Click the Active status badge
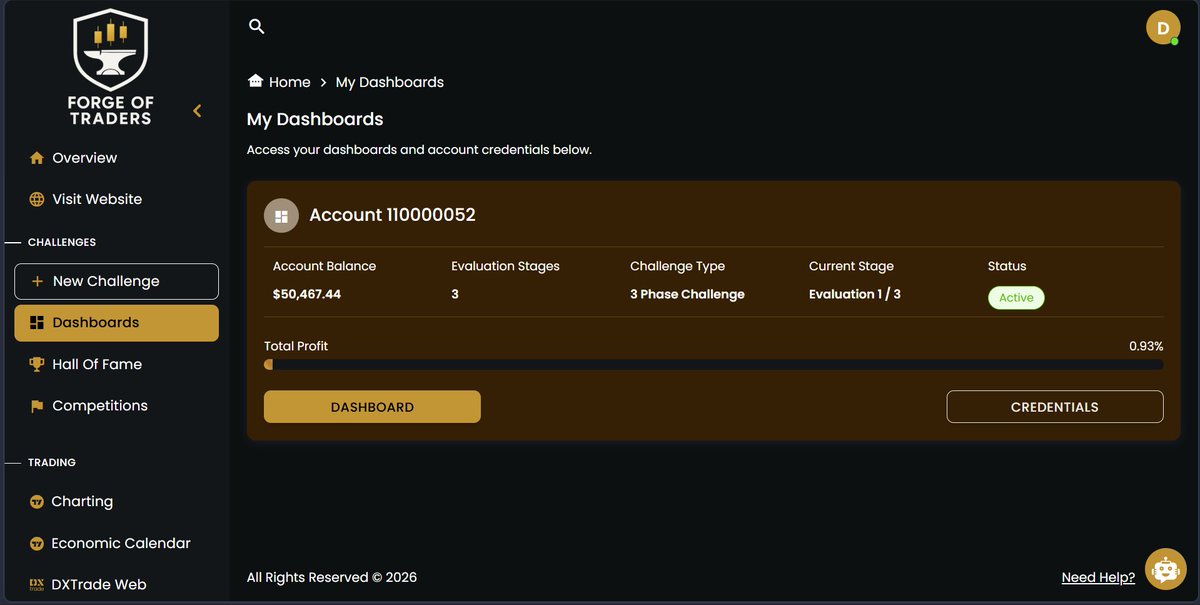 [1016, 297]
